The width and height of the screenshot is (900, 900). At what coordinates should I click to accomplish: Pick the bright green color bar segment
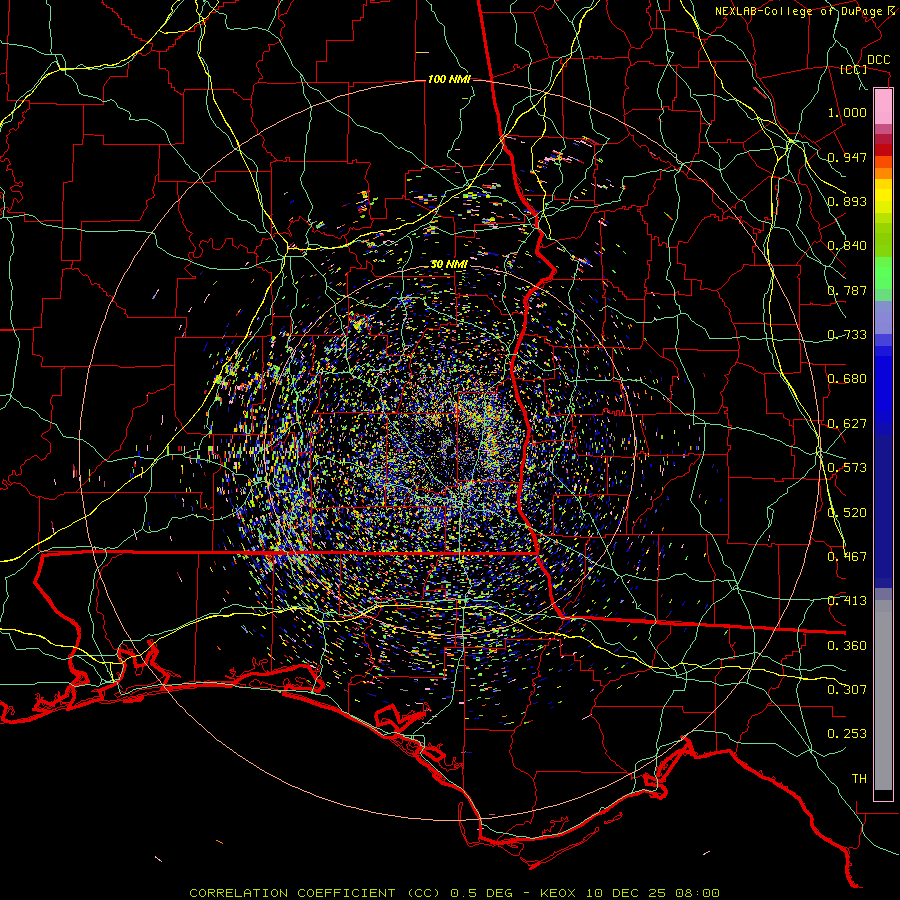click(883, 273)
